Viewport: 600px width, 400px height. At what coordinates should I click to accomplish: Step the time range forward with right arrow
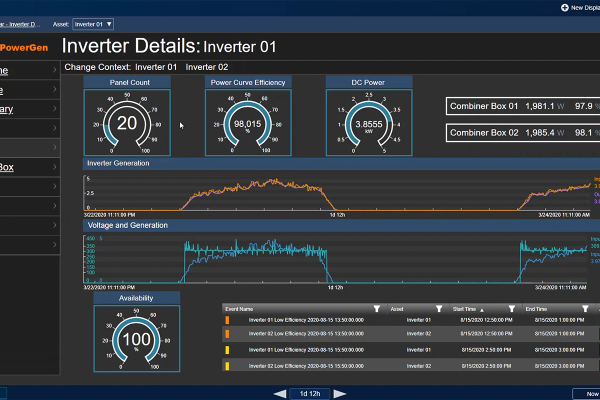point(339,393)
